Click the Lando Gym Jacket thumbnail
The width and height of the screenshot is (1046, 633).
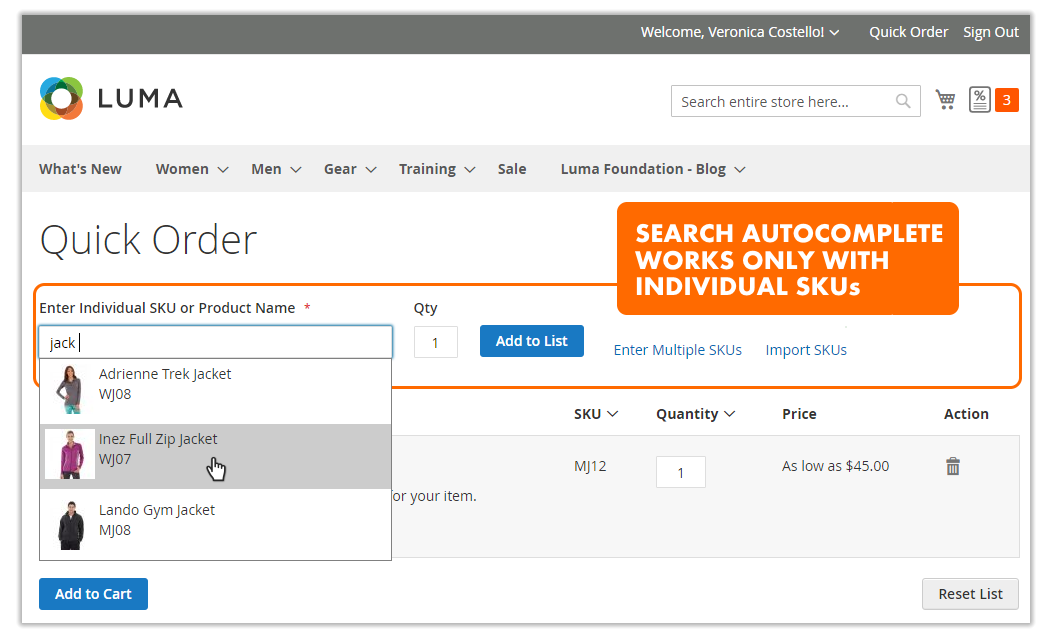click(71, 526)
